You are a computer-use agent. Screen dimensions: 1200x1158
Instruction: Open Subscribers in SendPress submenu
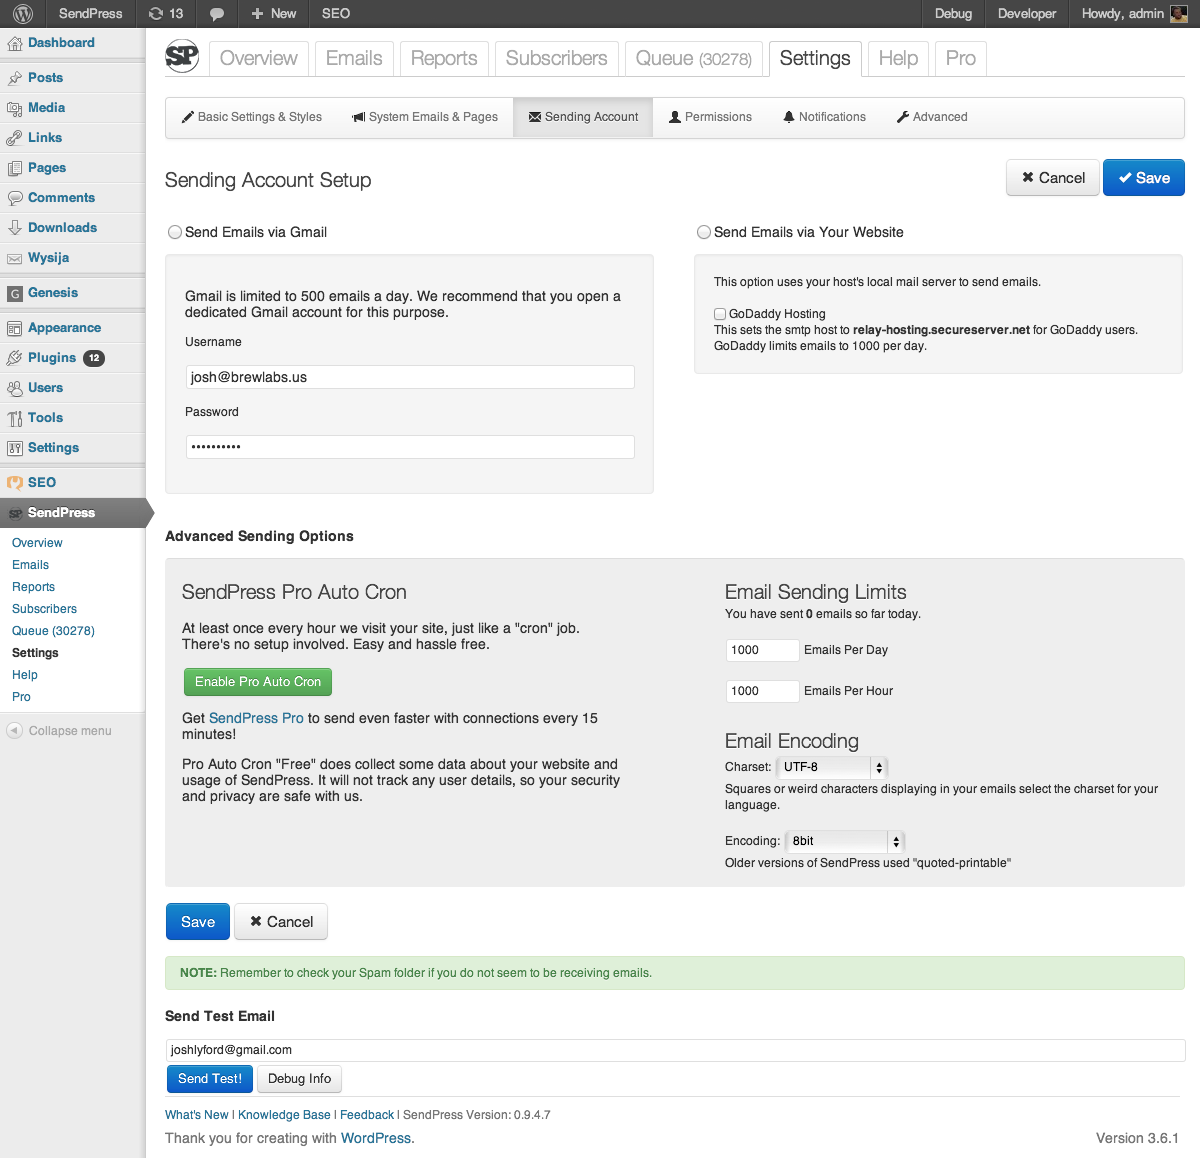point(44,609)
